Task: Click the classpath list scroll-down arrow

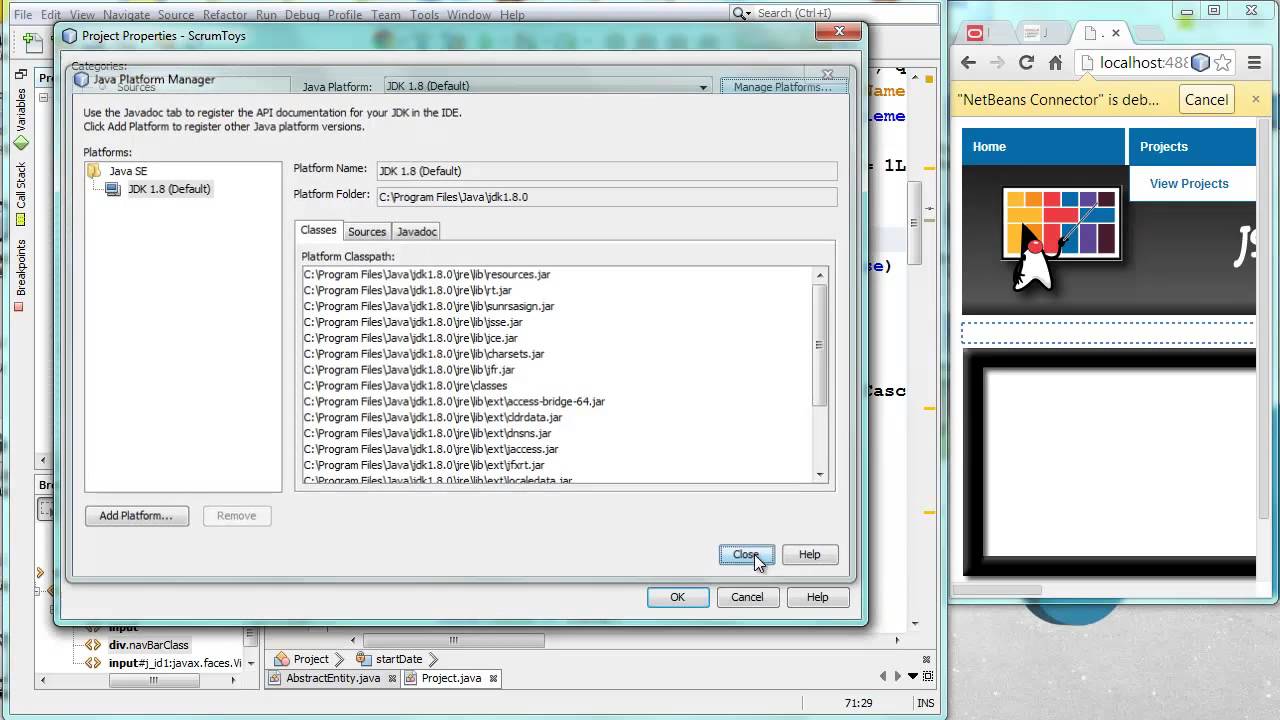Action: pyautogui.click(x=820, y=475)
